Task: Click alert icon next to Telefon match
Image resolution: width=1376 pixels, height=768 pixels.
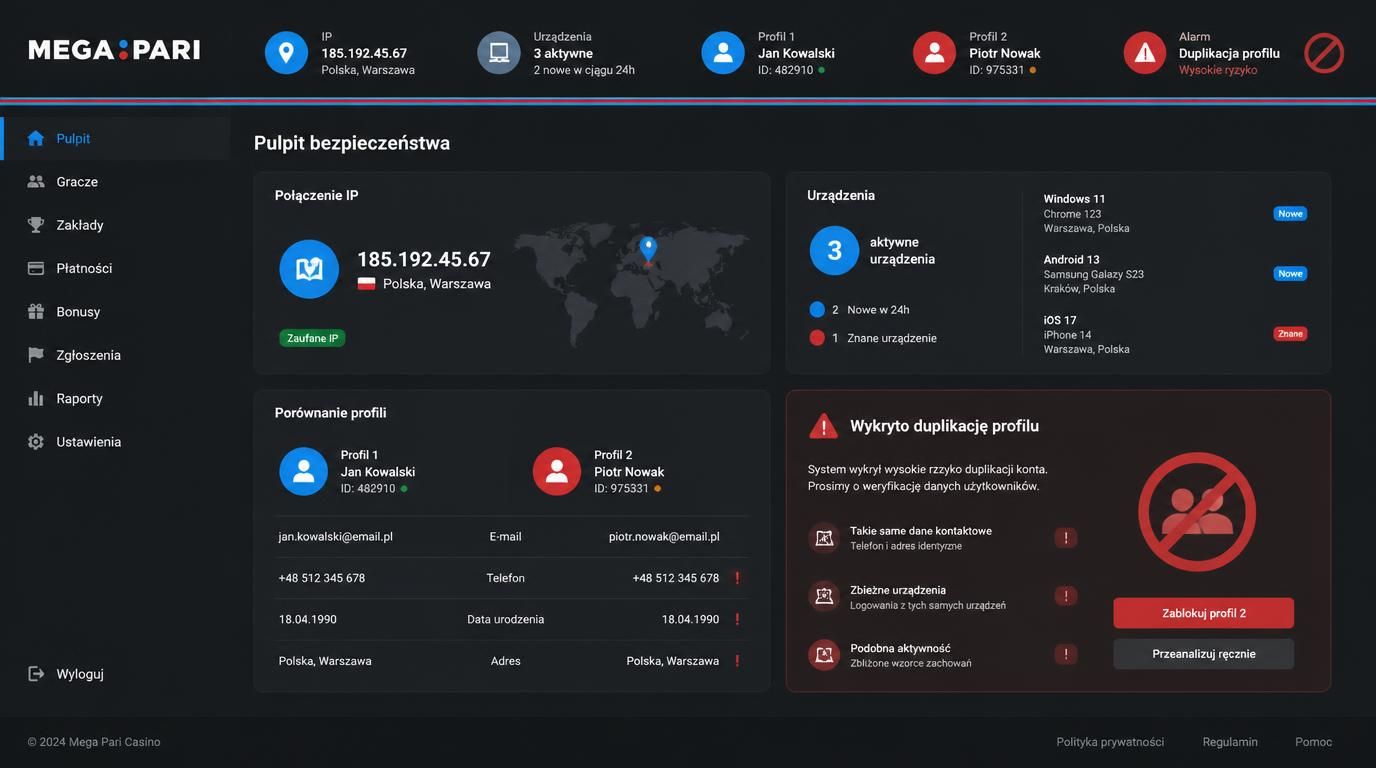Action: [737, 578]
